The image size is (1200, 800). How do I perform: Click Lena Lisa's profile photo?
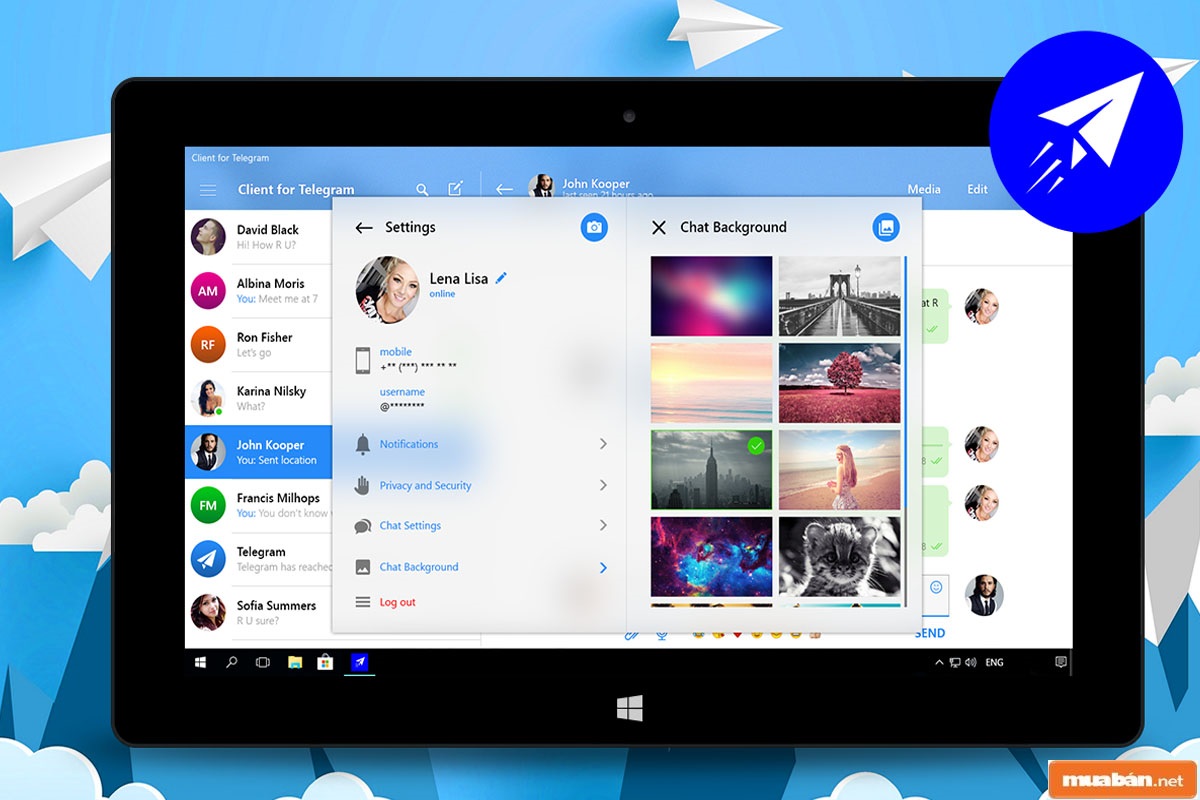point(388,290)
